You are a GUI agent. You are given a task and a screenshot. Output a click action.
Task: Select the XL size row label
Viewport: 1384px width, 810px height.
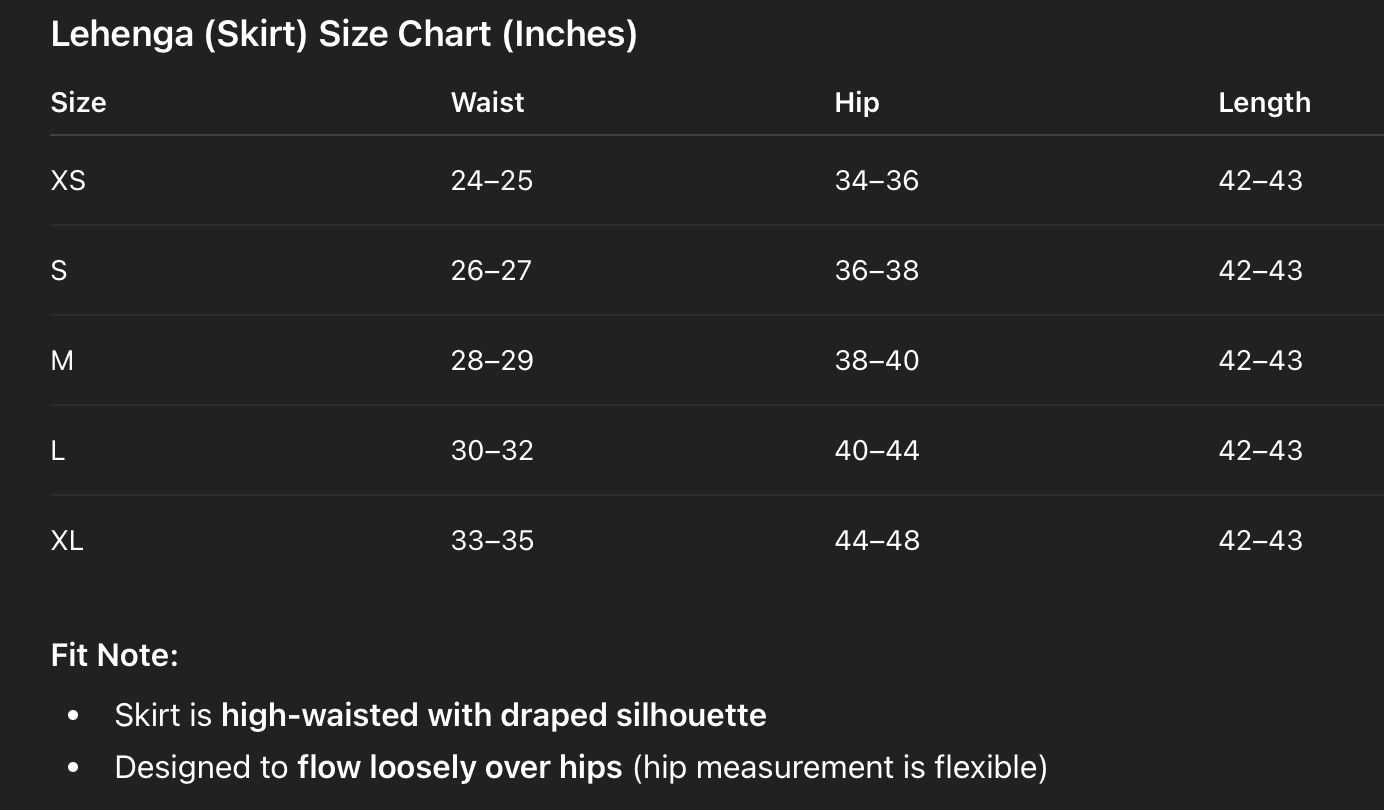click(x=67, y=541)
